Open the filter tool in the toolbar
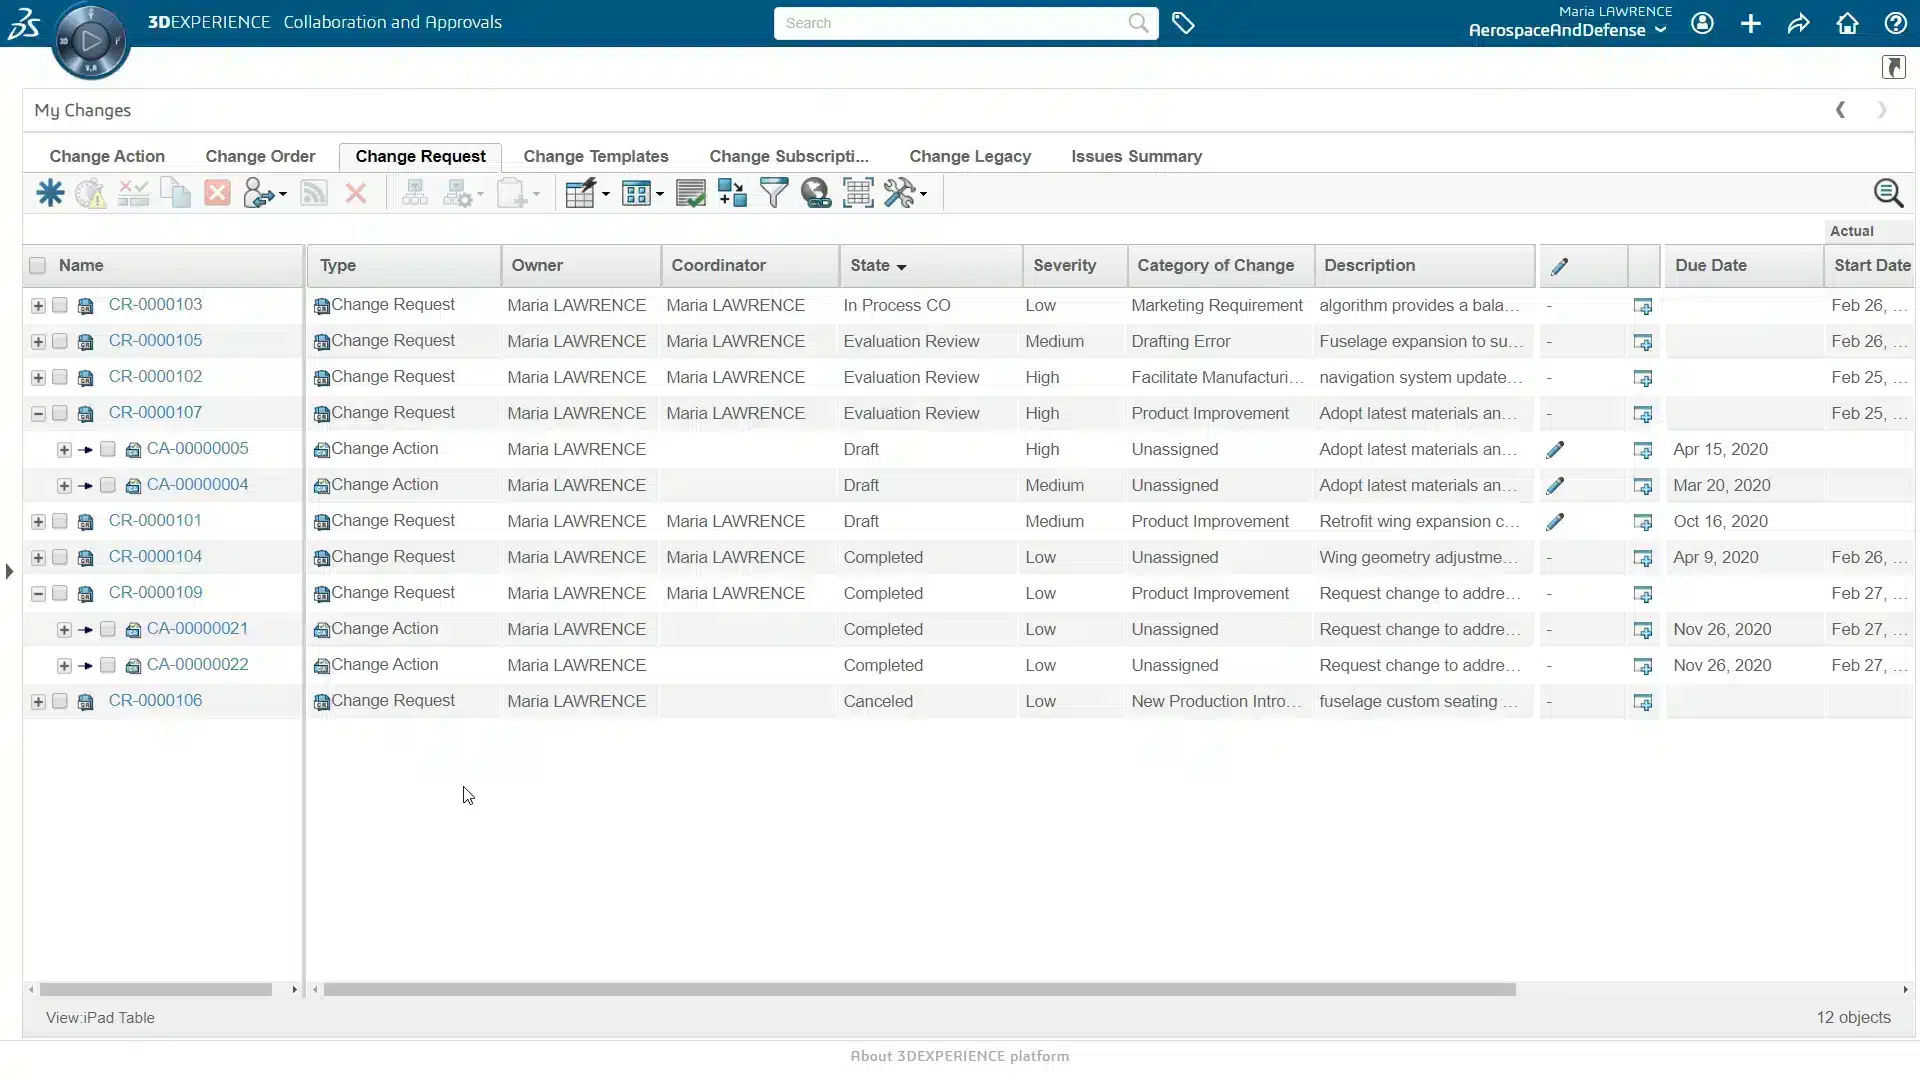The width and height of the screenshot is (1920, 1080). point(774,192)
